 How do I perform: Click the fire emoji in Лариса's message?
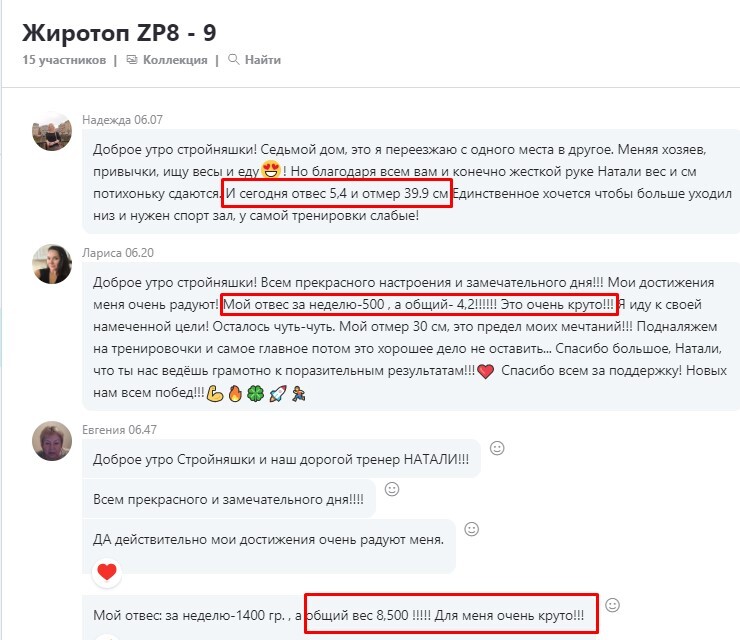click(235, 393)
